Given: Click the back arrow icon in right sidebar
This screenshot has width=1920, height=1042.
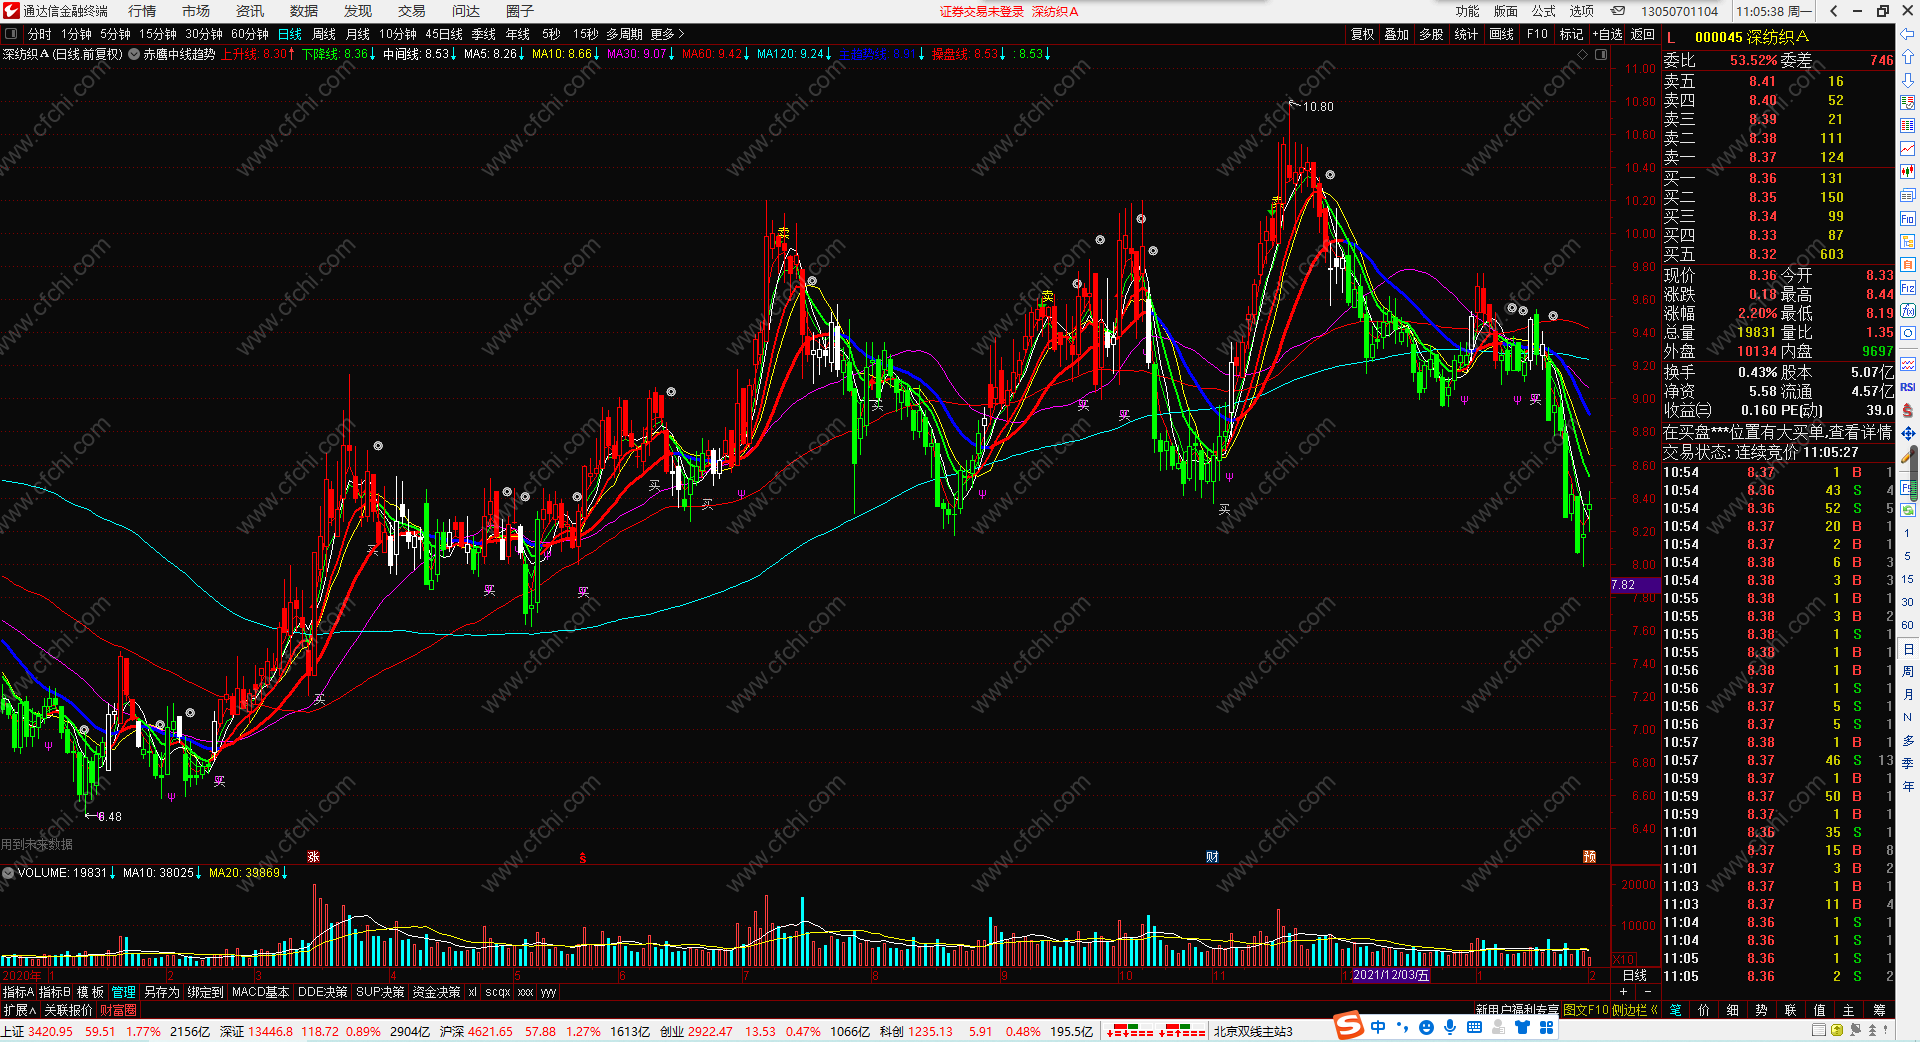Looking at the screenshot, I should pos(1908,36).
